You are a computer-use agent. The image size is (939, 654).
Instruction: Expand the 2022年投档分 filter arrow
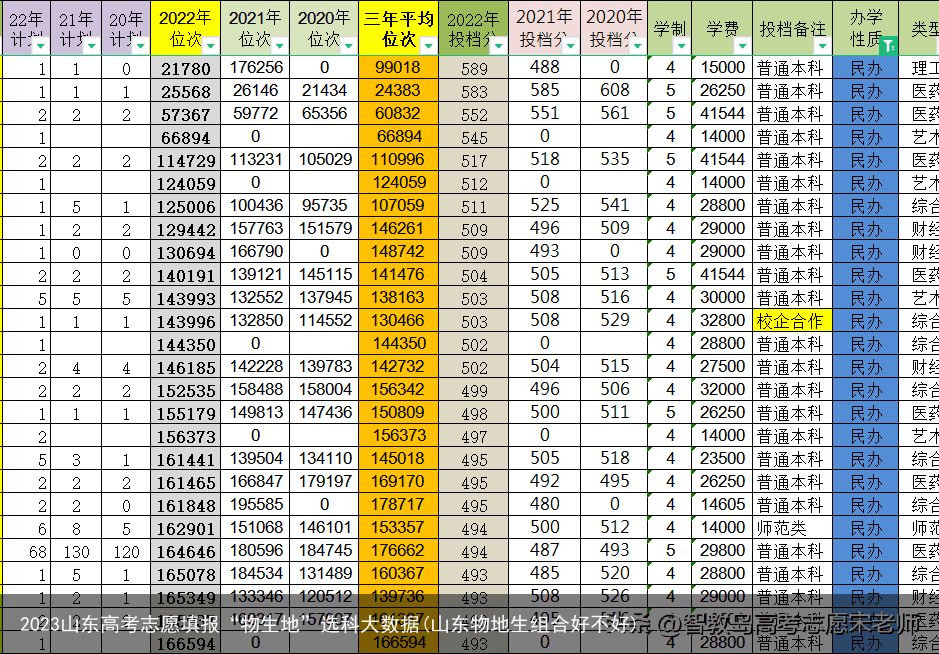(x=499, y=46)
